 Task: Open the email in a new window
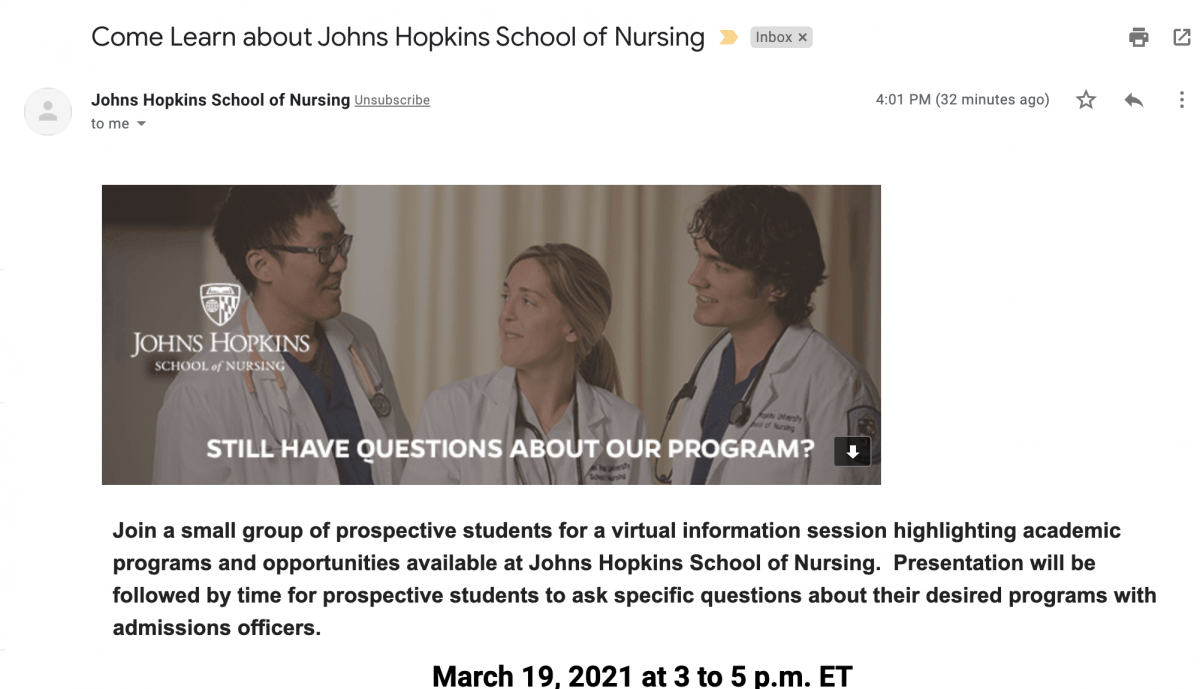[x=1182, y=38]
